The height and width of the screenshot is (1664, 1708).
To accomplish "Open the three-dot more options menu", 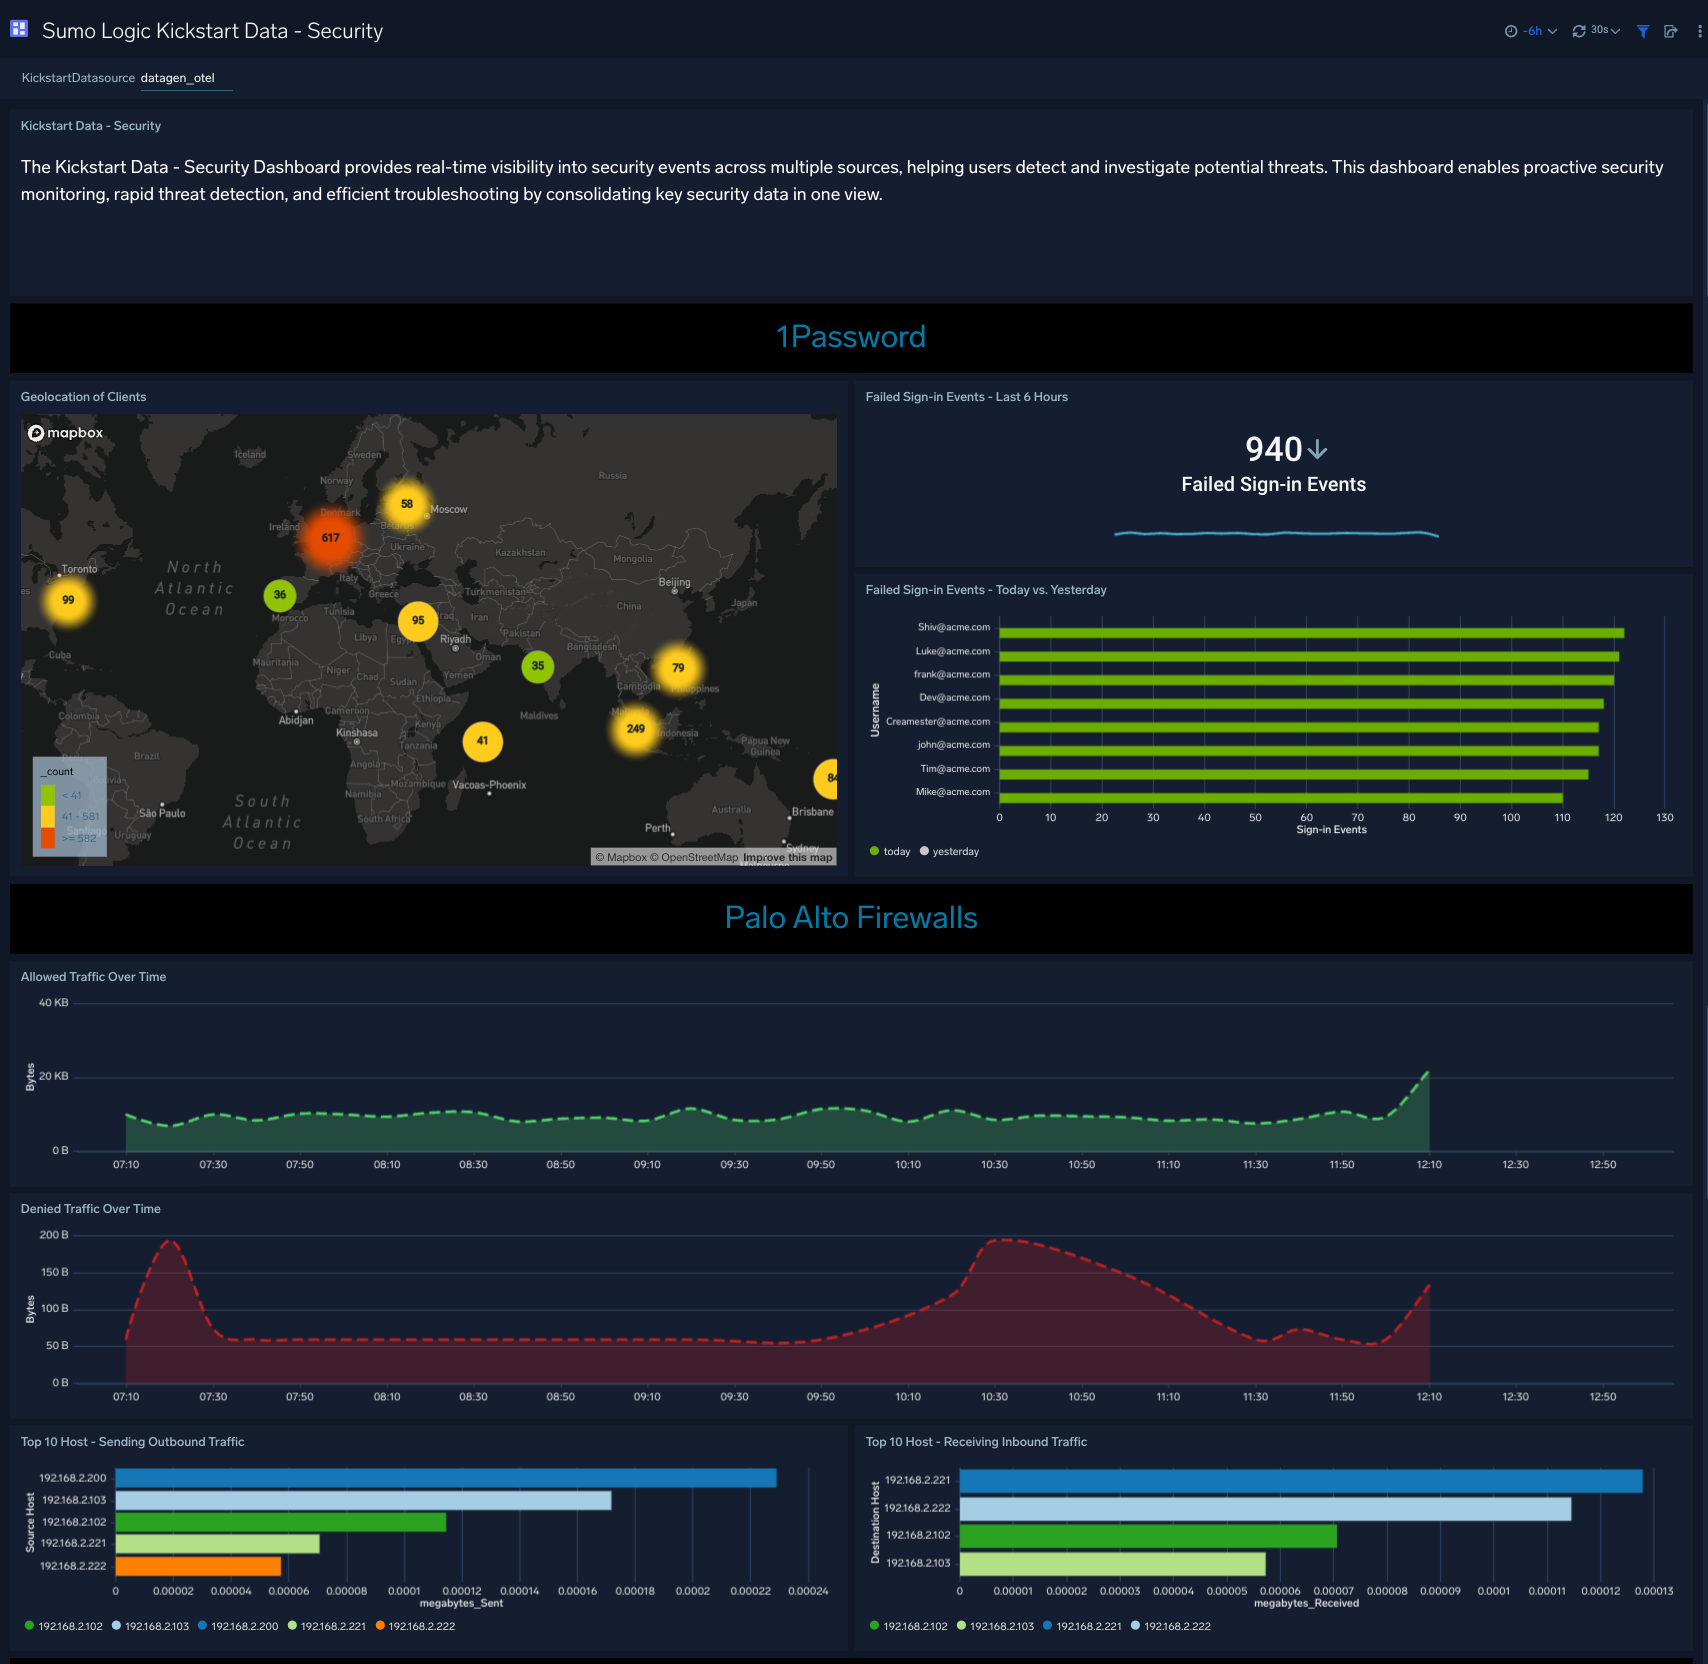I will [1699, 31].
